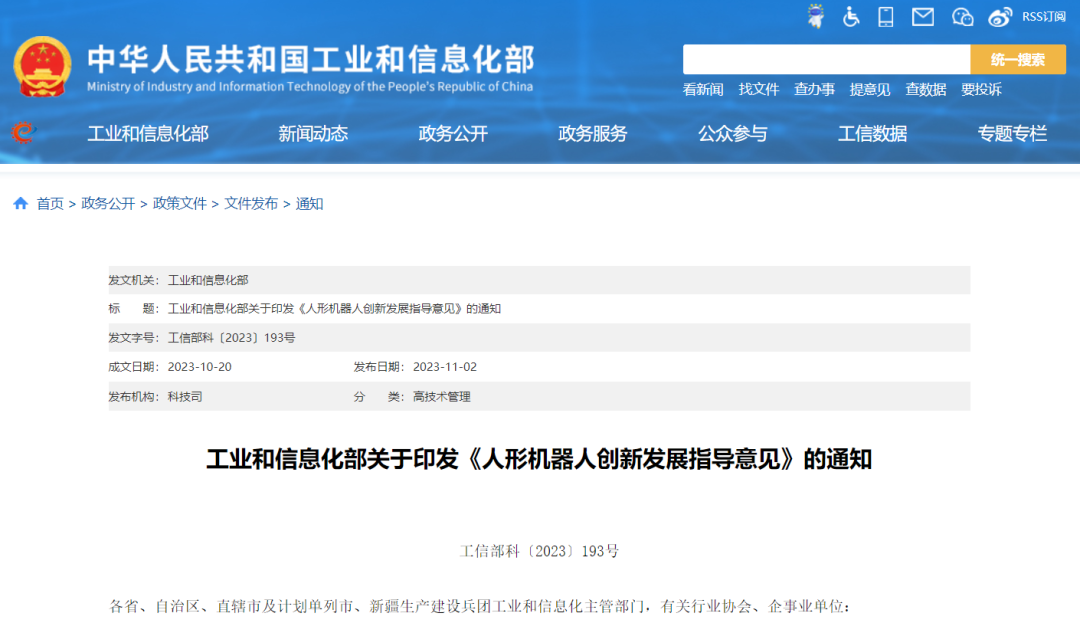Click the 找文件 quick link

(759, 89)
